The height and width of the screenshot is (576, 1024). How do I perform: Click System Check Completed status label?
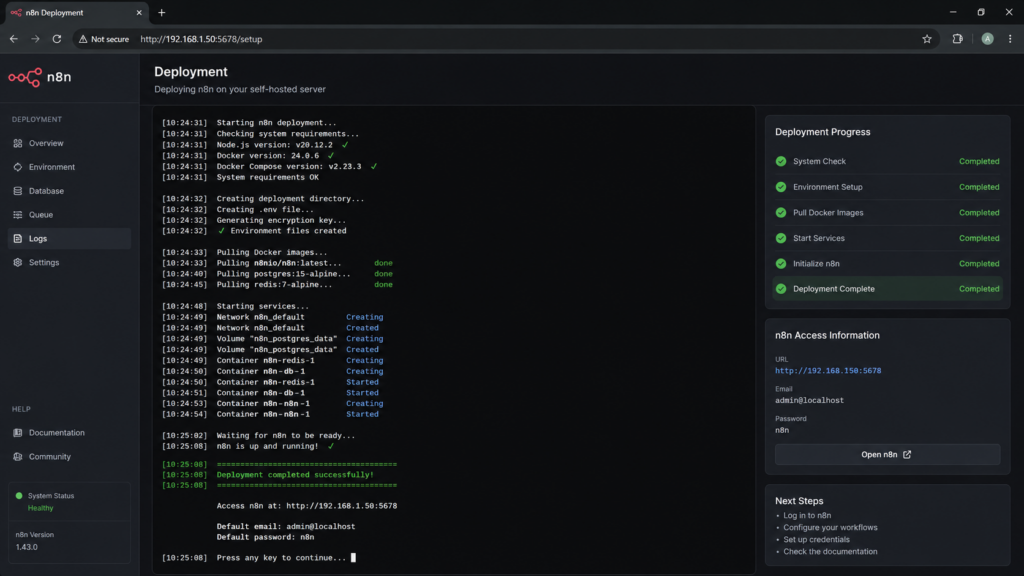pos(979,161)
